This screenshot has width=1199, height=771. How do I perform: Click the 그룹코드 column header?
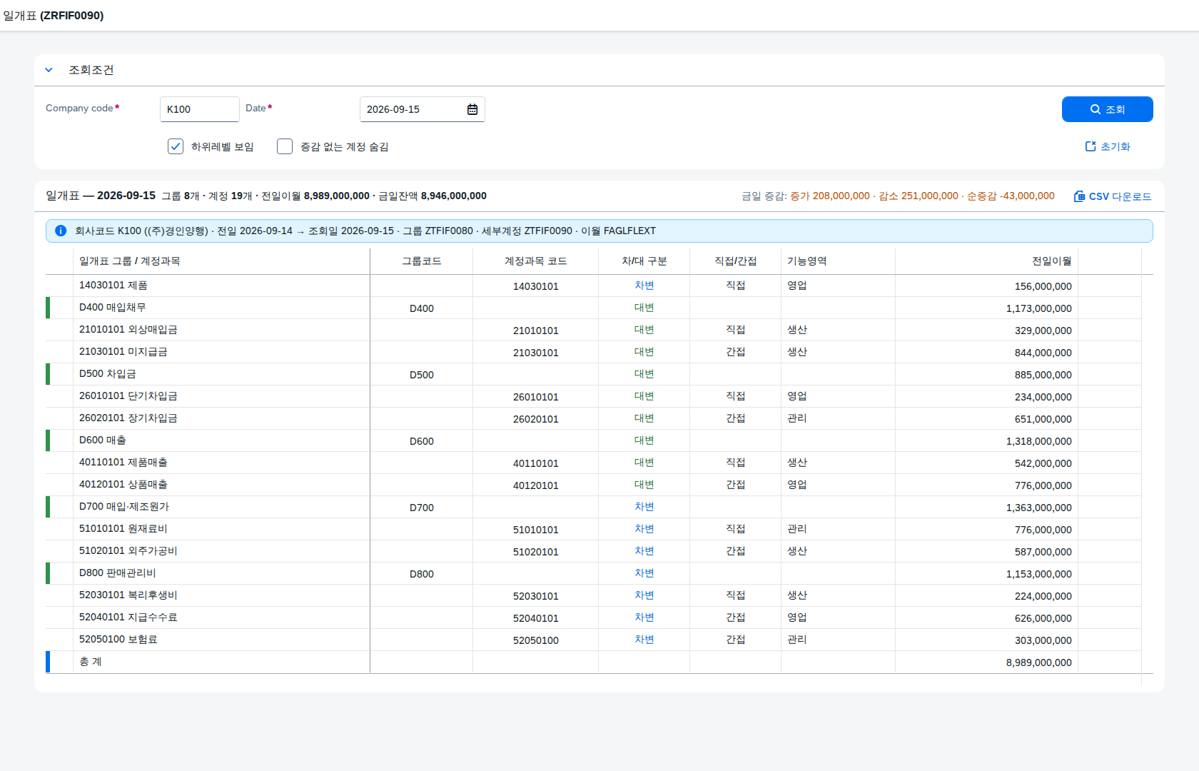coord(421,262)
